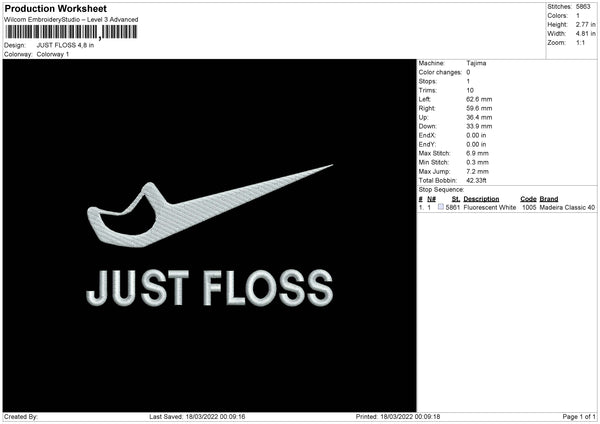Click the Width value 4.81 in

pos(585,34)
